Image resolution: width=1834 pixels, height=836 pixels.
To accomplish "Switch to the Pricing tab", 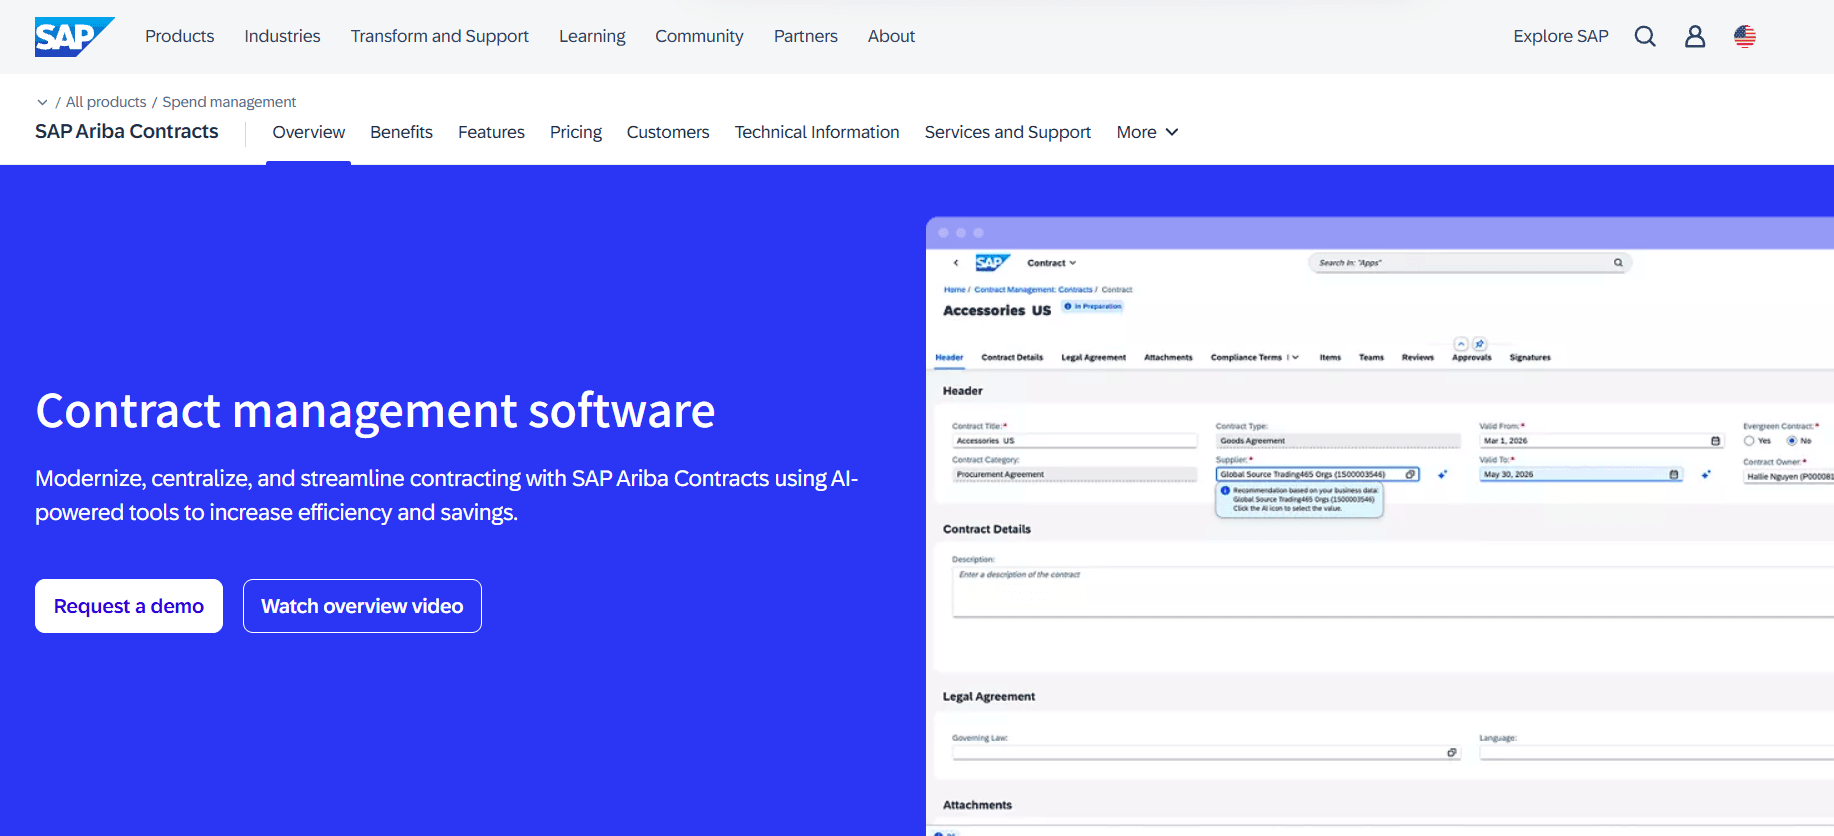I will pyautogui.click(x=576, y=132).
